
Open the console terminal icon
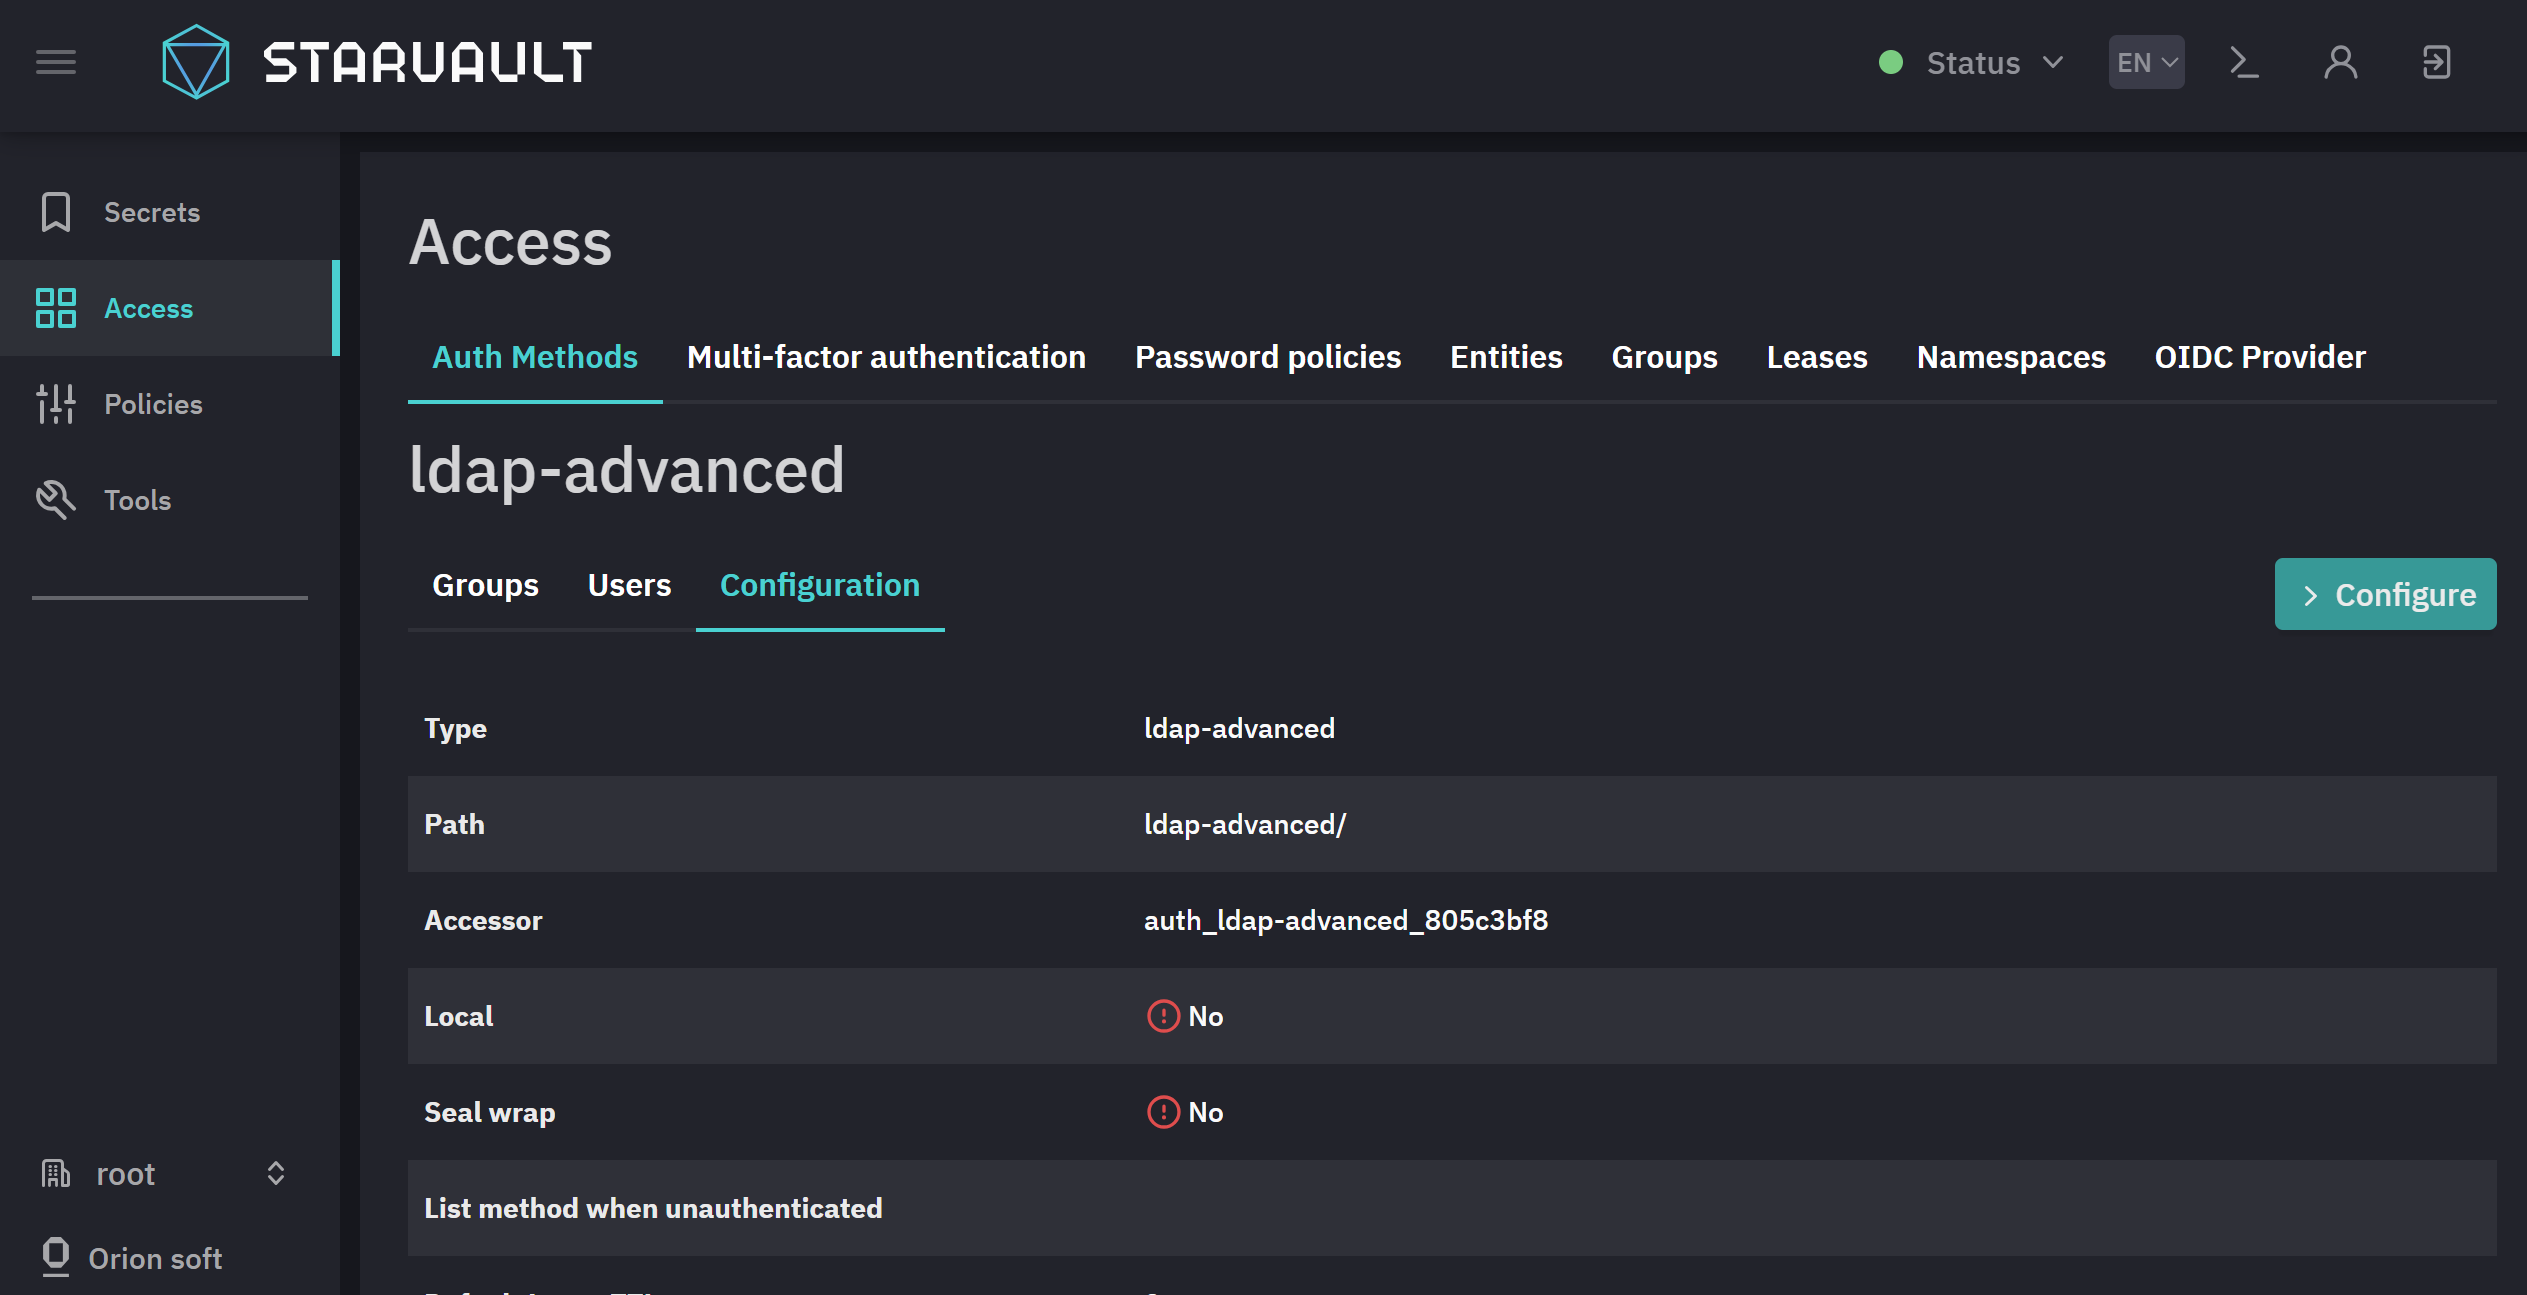(2245, 62)
